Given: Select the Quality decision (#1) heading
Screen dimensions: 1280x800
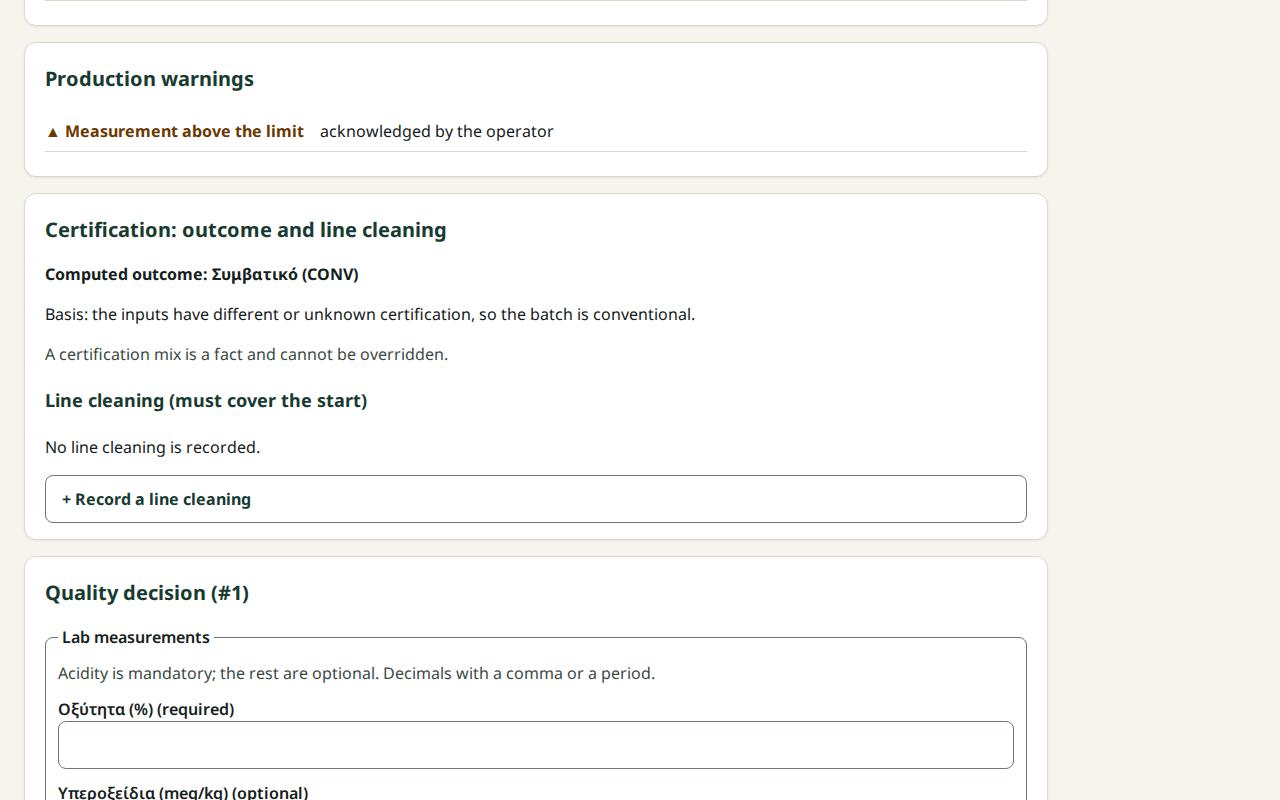Looking at the screenshot, I should pyautogui.click(x=147, y=593).
